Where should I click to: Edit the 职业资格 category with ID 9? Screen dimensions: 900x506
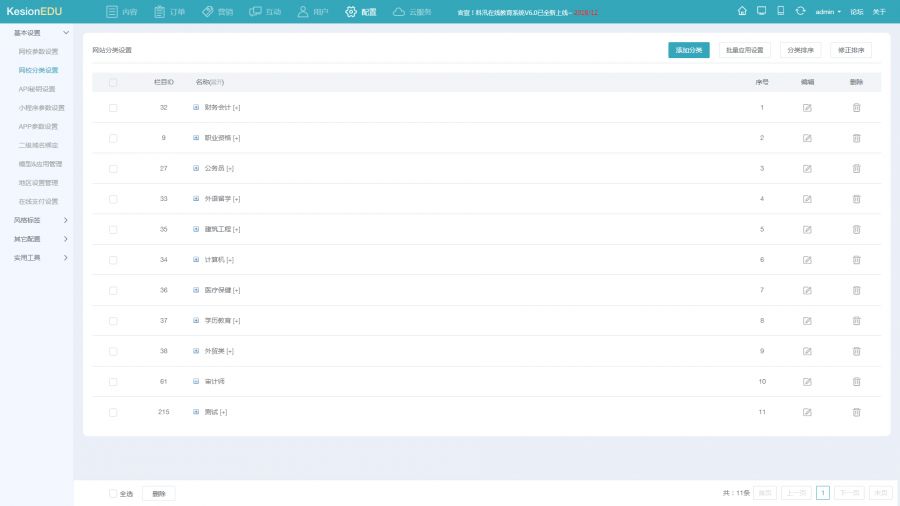click(807, 138)
